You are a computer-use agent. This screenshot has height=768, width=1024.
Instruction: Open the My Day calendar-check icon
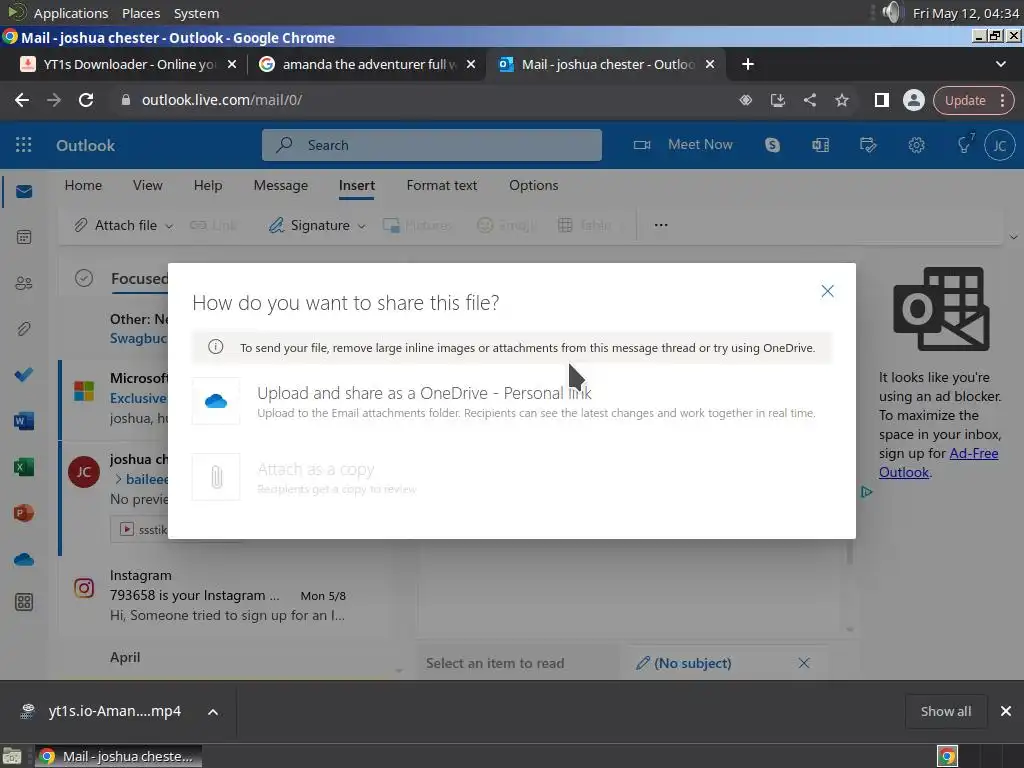(868, 145)
